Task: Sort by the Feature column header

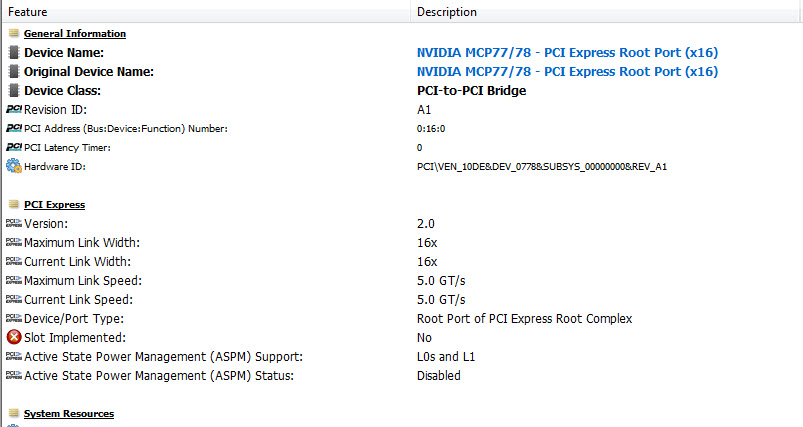Action: click(206, 11)
